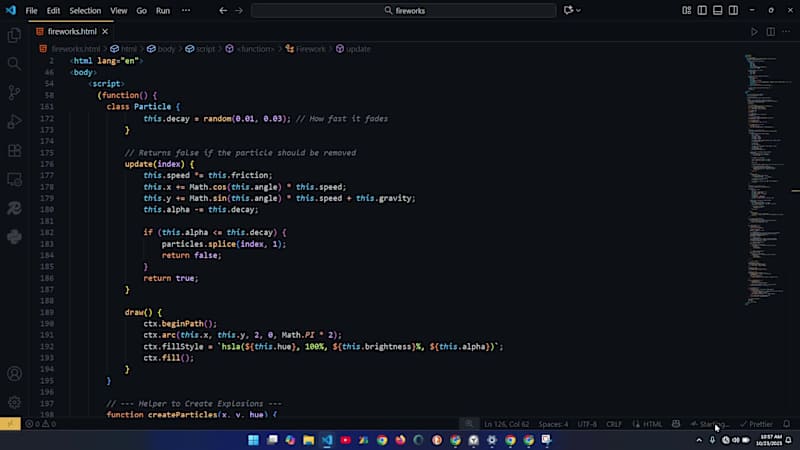
Task: Open the Edit menu
Action: tap(53, 10)
